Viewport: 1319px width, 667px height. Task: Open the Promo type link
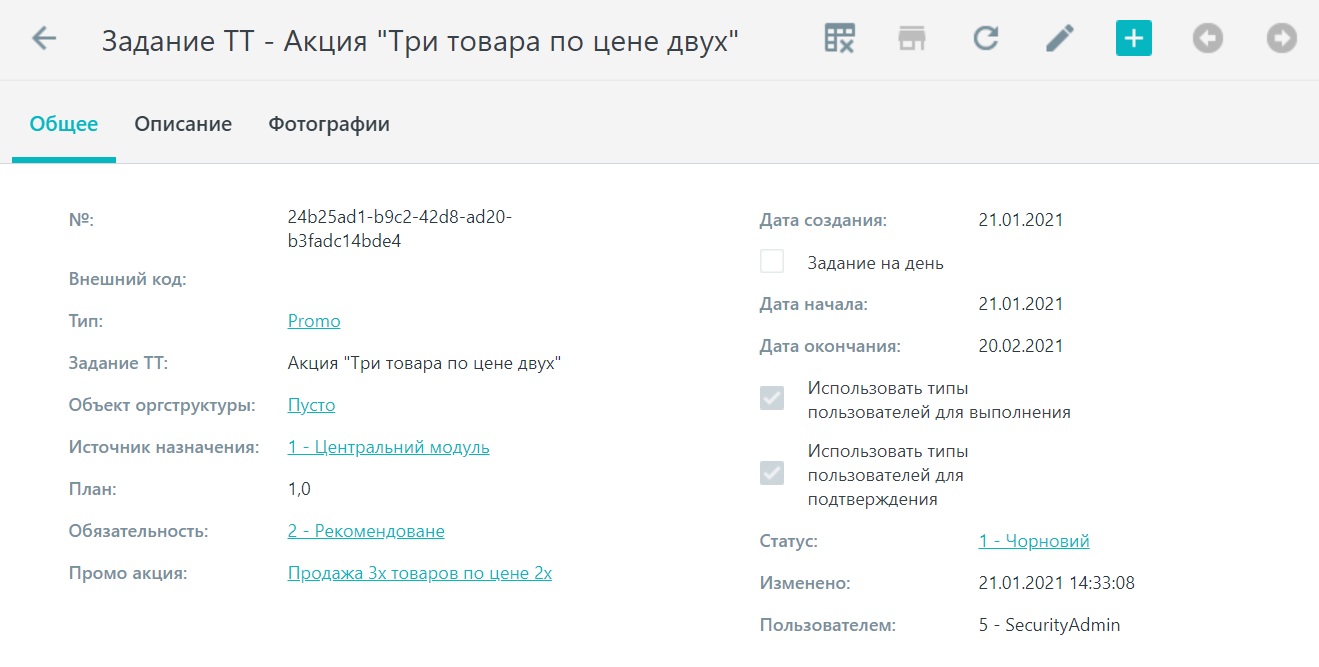pos(314,321)
